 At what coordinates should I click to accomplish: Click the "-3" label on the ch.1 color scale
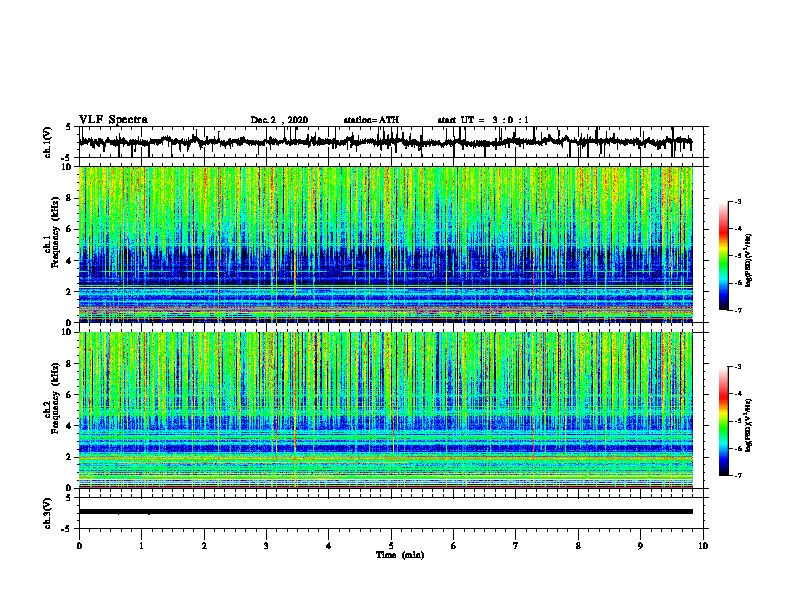pos(738,202)
